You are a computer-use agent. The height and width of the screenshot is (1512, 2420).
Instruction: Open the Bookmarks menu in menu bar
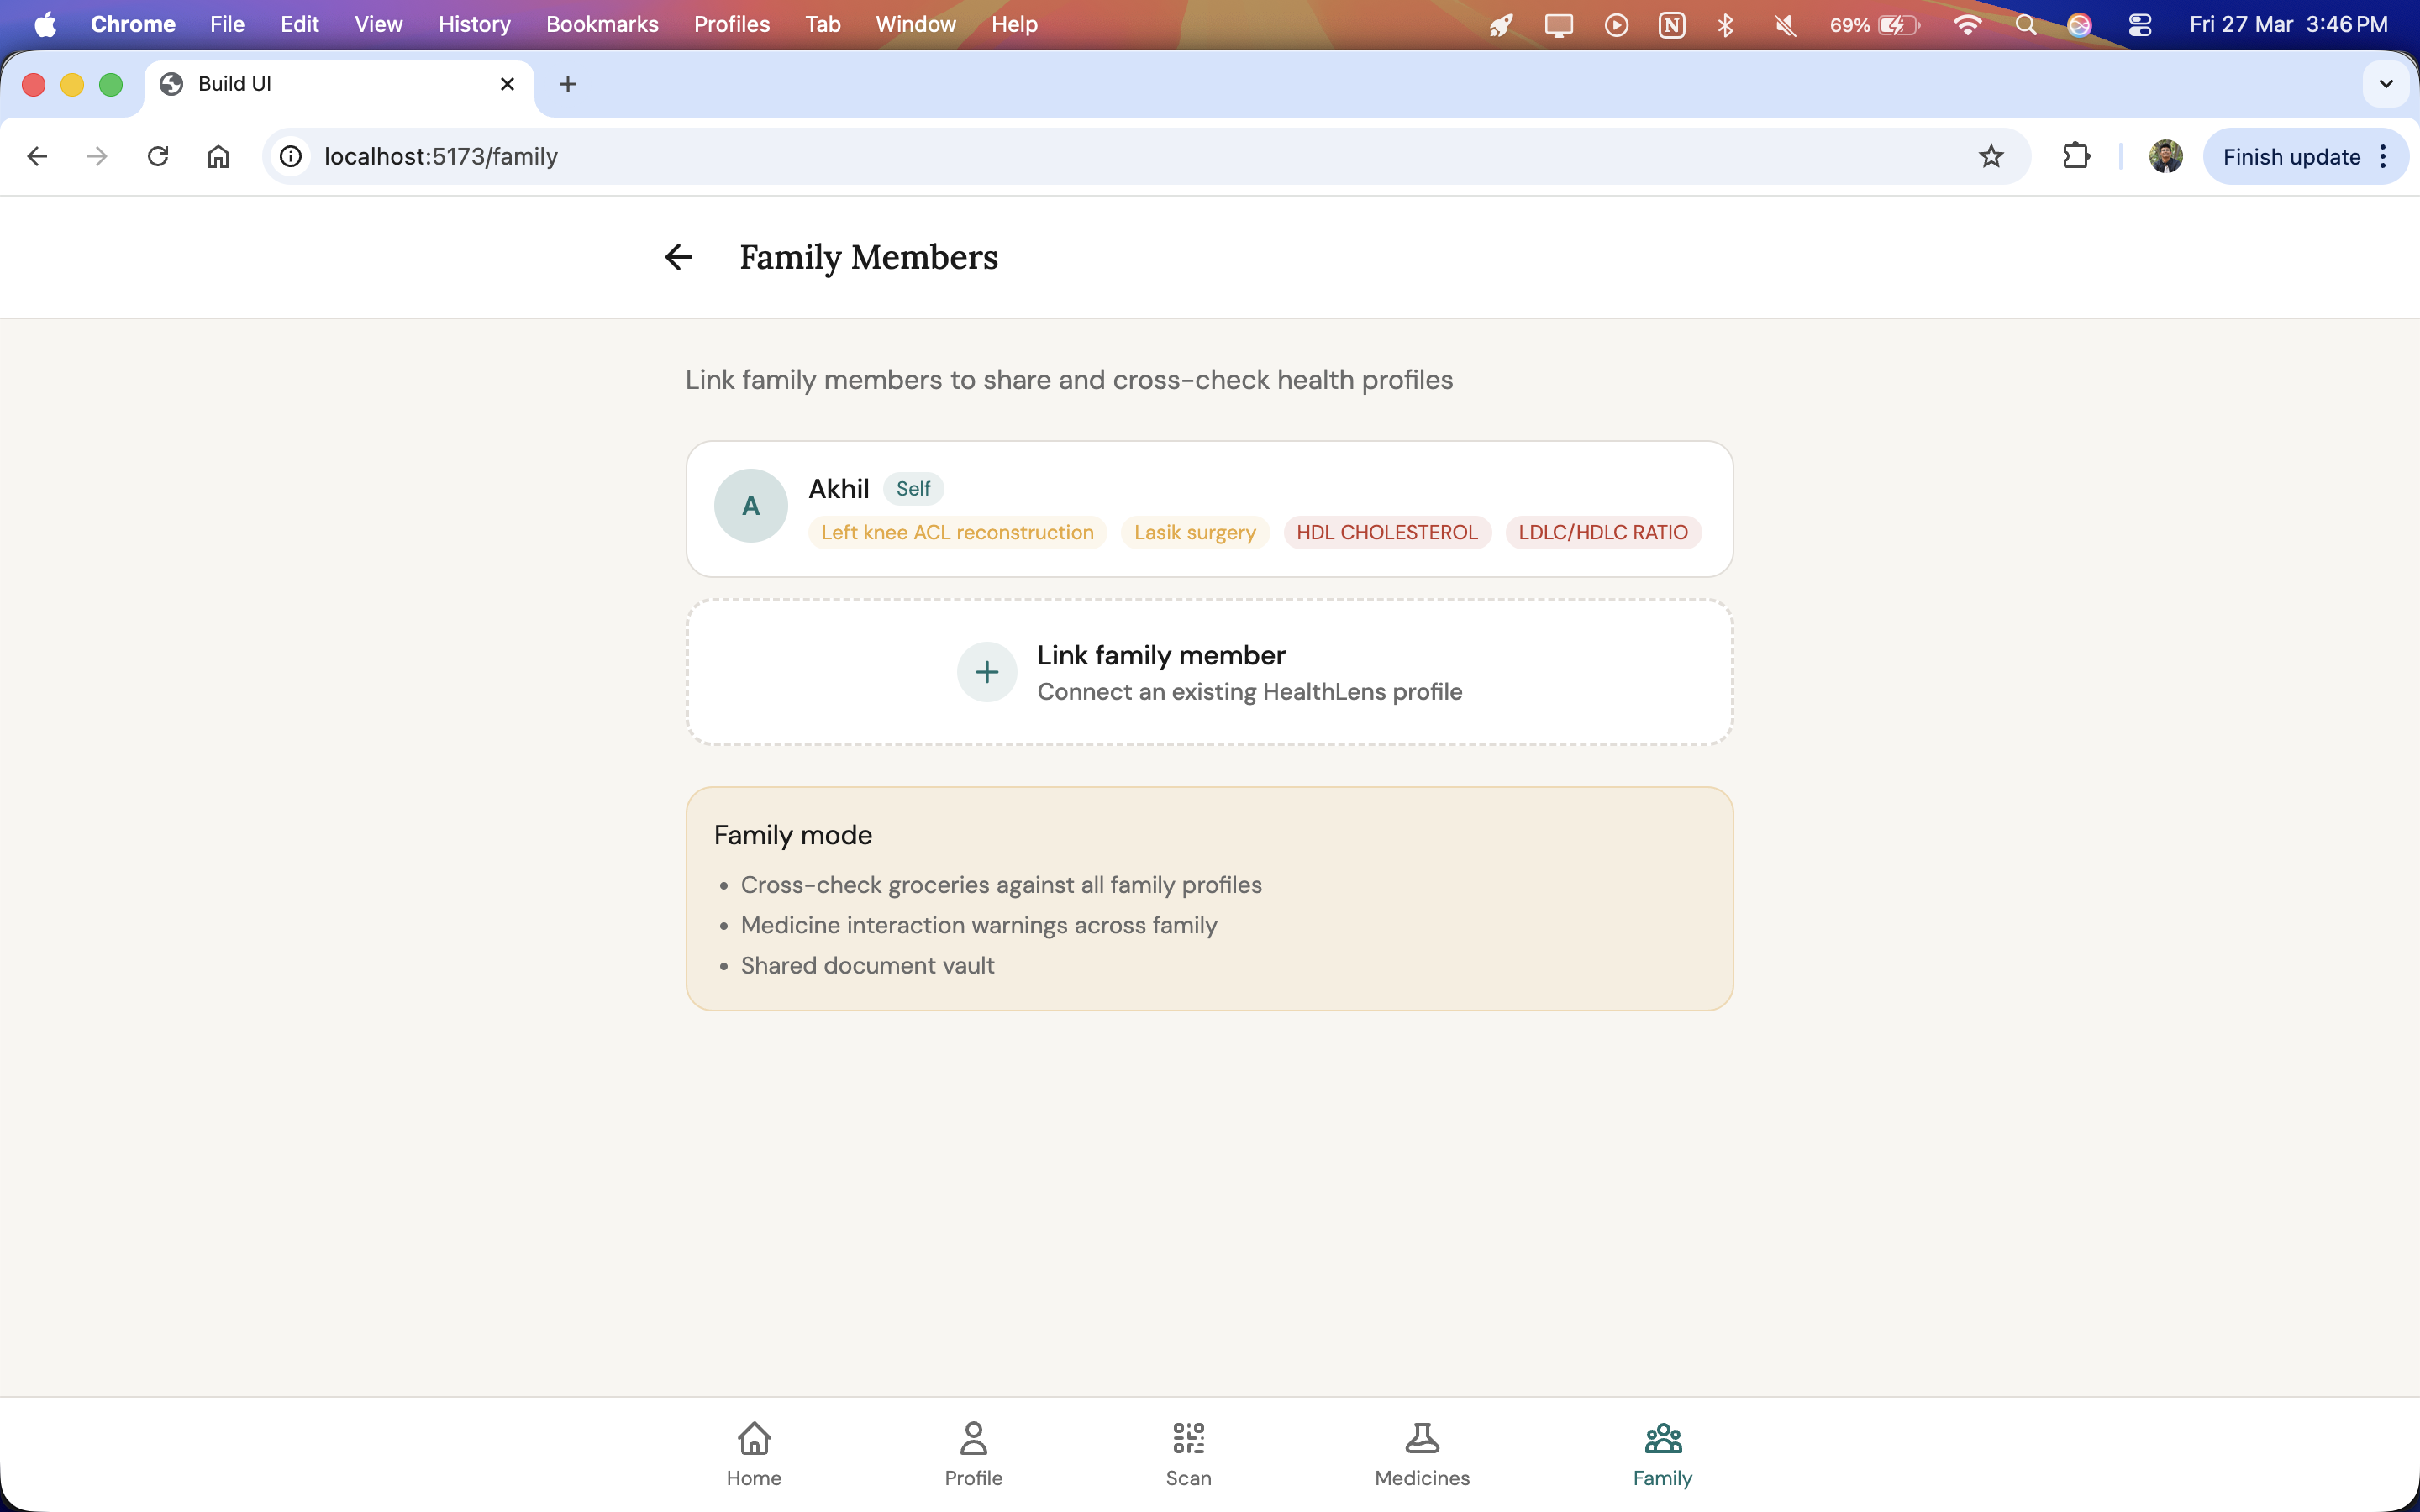click(602, 24)
